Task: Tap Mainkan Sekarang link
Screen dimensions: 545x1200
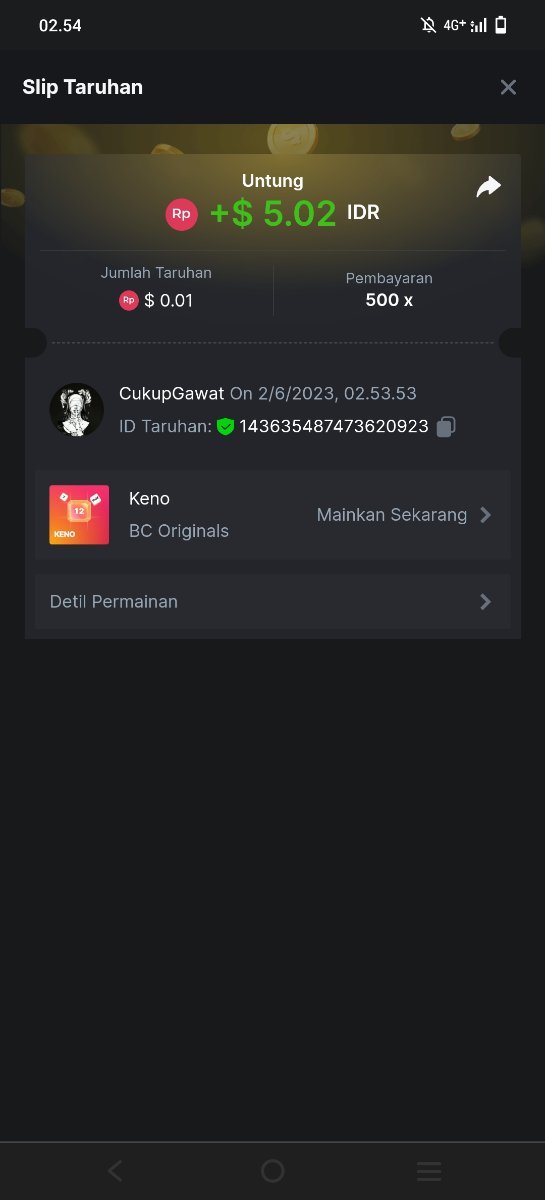Action: point(392,515)
